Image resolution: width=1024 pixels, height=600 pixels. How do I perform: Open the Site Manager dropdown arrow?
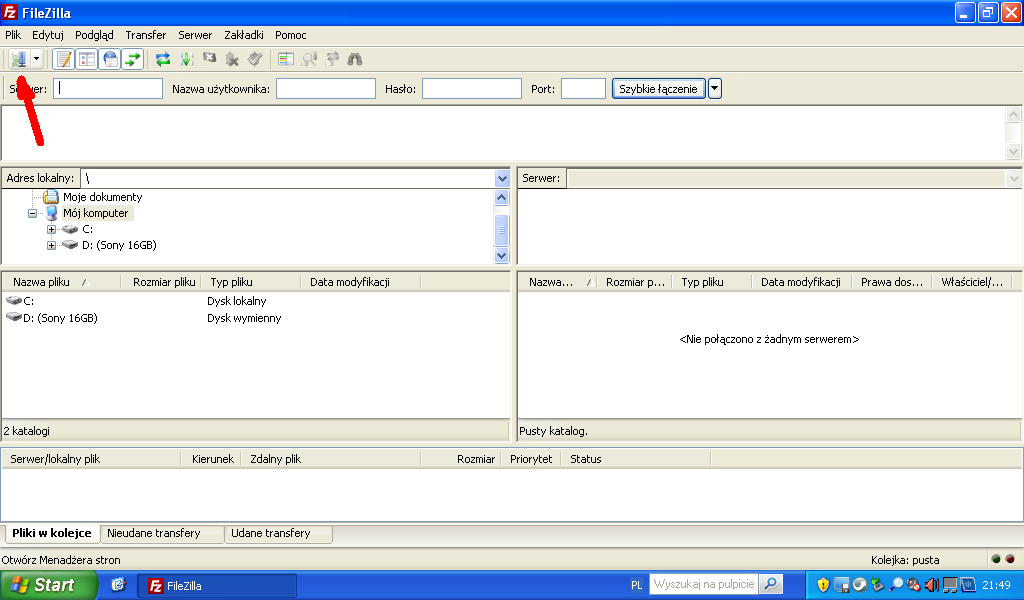(x=37, y=59)
